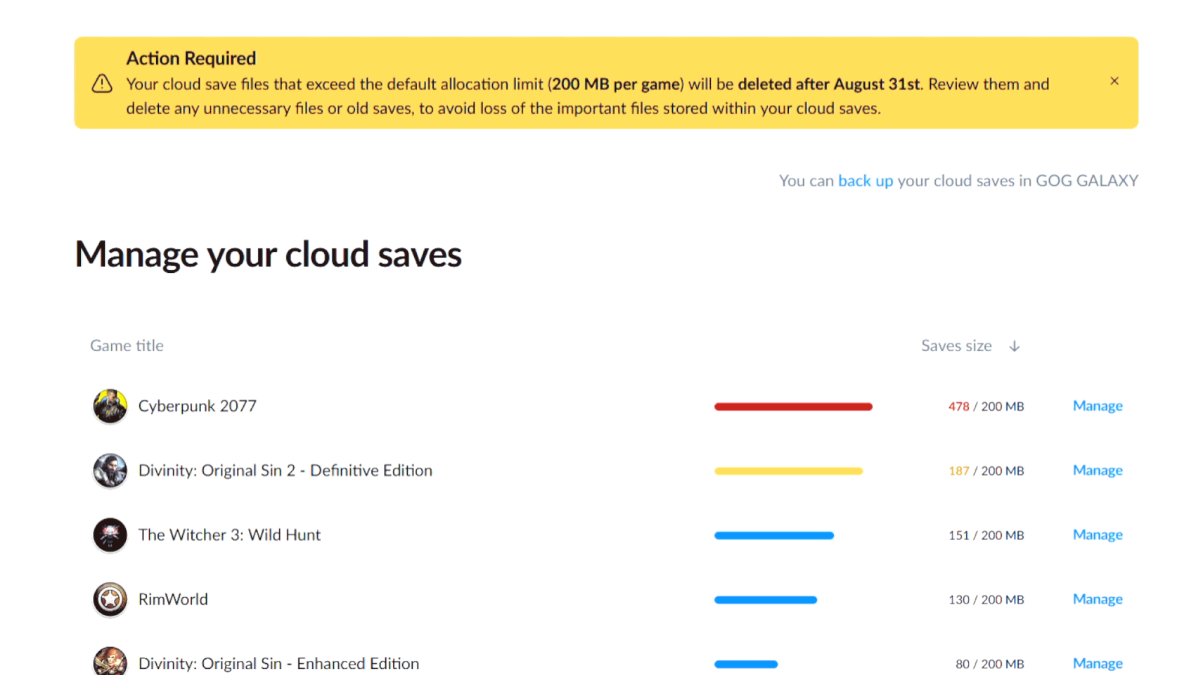Image resolution: width=1200 pixels, height=675 pixels.
Task: Click the warning triangle icon in banner
Action: click(102, 84)
